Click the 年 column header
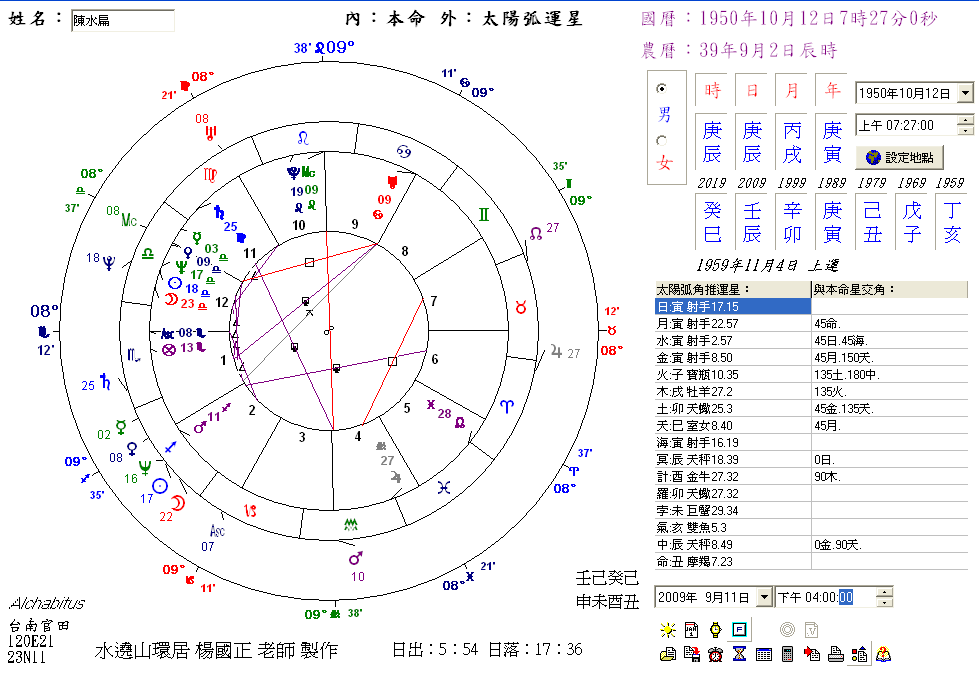 click(832, 88)
